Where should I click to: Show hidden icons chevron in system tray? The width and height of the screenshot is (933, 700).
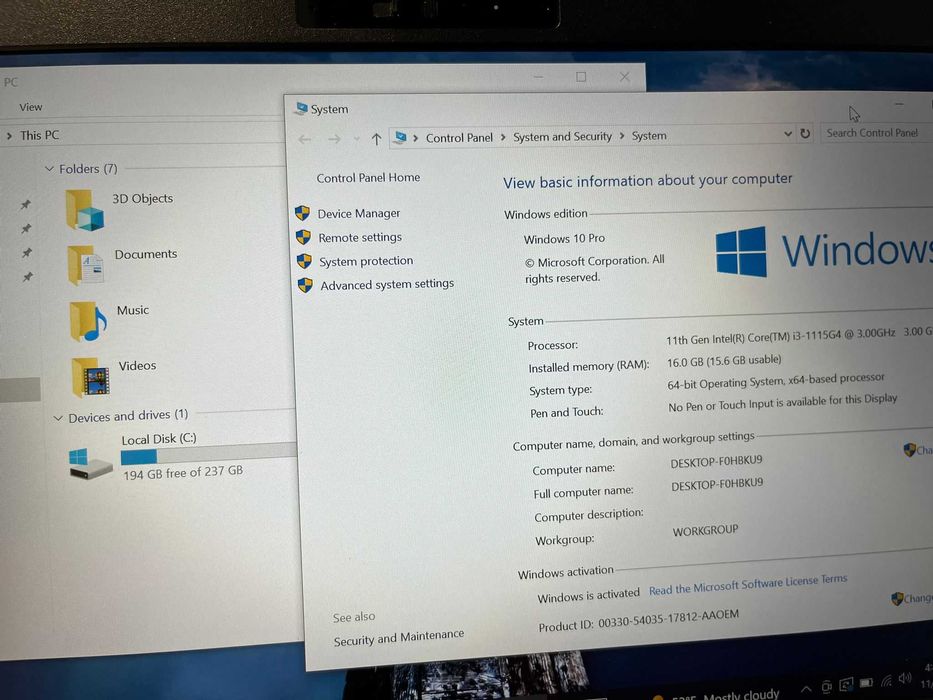coord(806,689)
